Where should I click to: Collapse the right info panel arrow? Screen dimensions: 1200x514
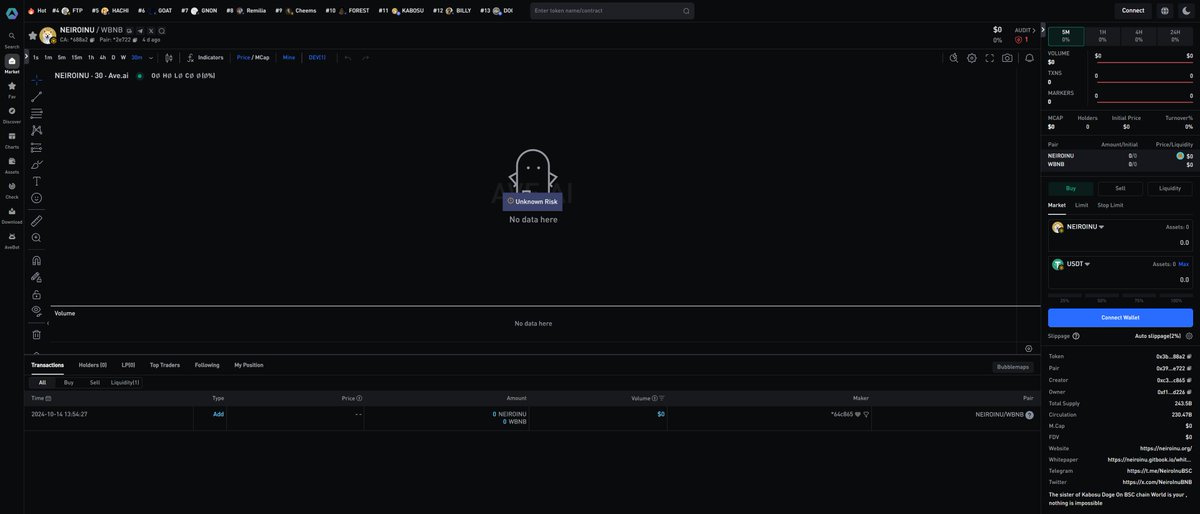[x=1042, y=30]
